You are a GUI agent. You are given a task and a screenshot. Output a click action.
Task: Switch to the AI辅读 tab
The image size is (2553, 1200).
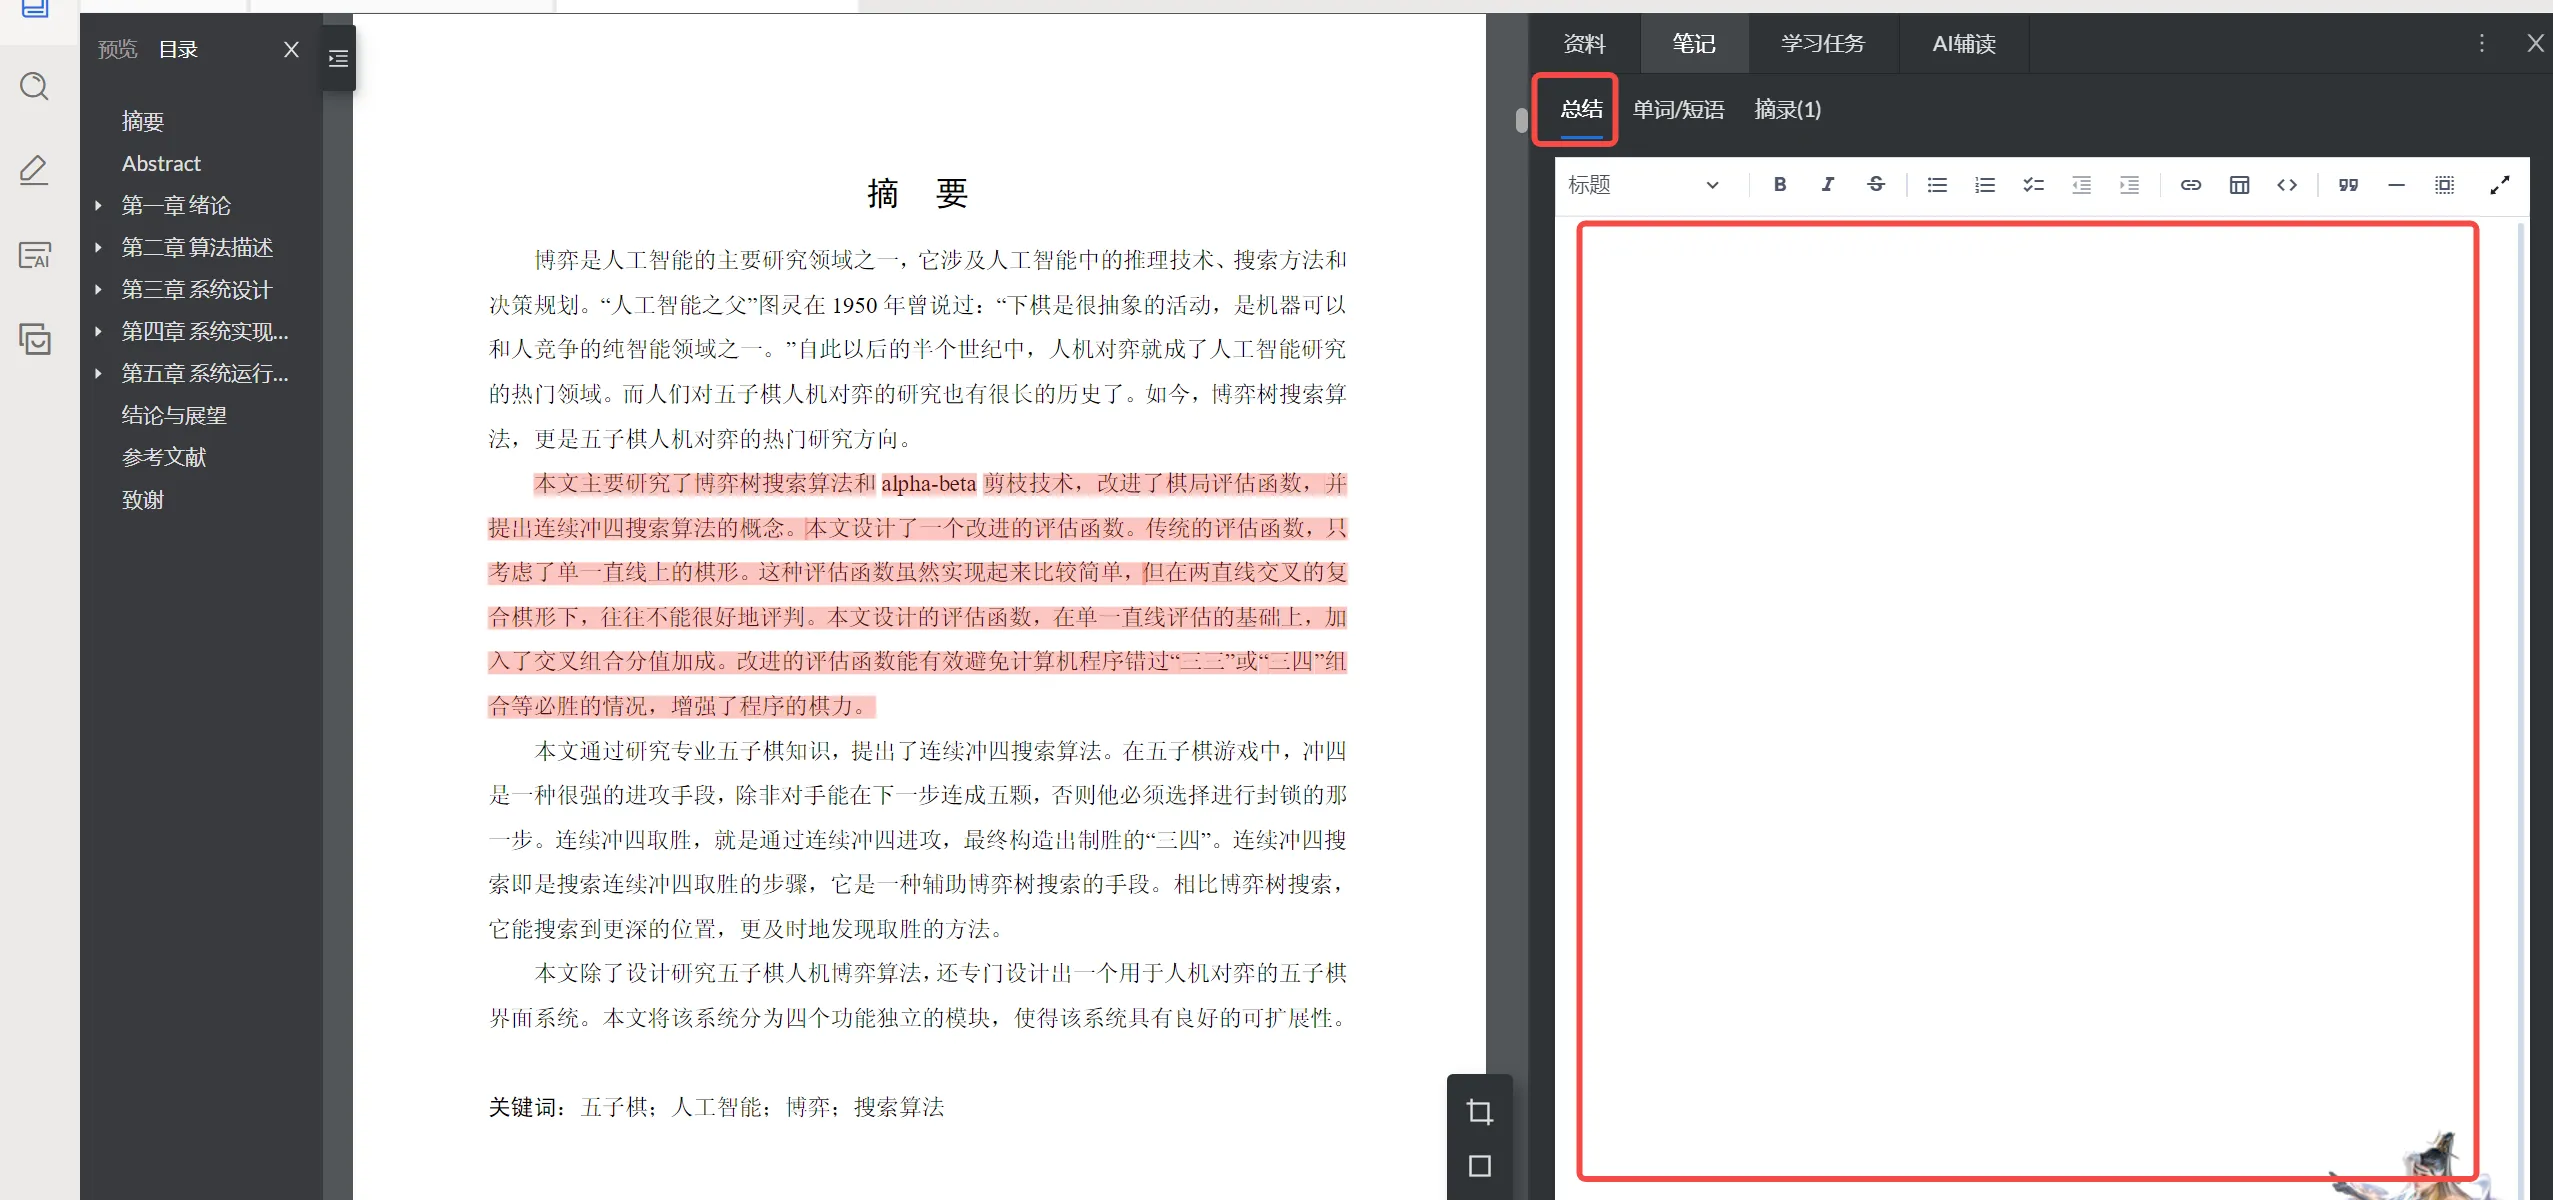(x=1963, y=44)
